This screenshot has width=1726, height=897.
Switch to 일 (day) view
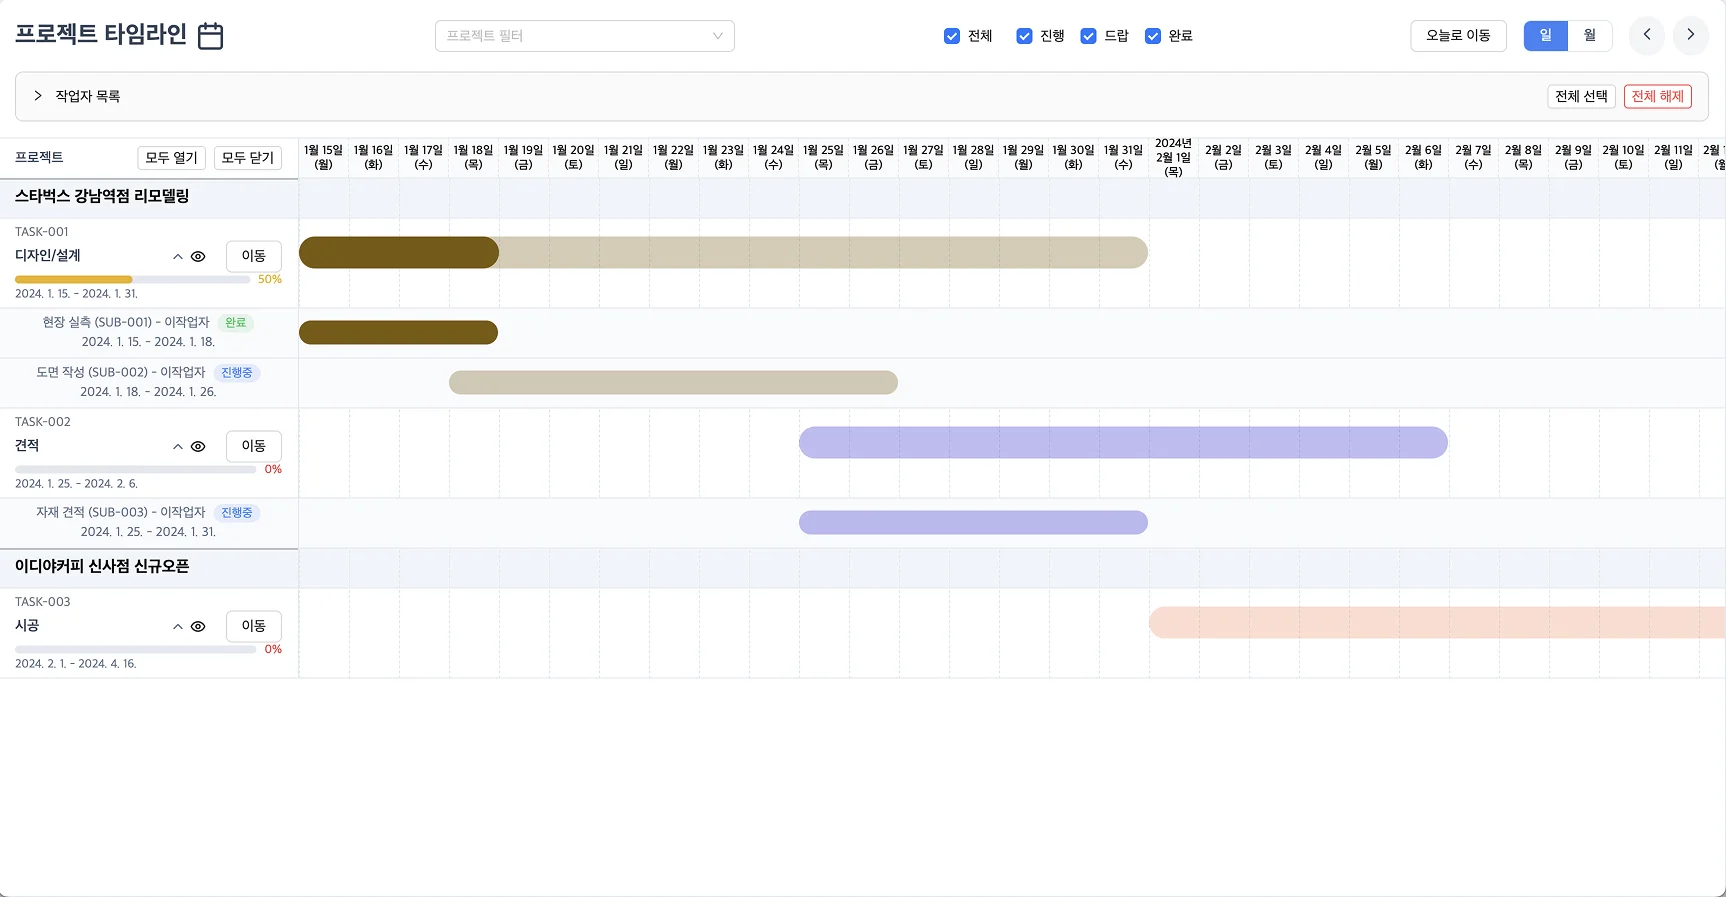coord(1545,36)
